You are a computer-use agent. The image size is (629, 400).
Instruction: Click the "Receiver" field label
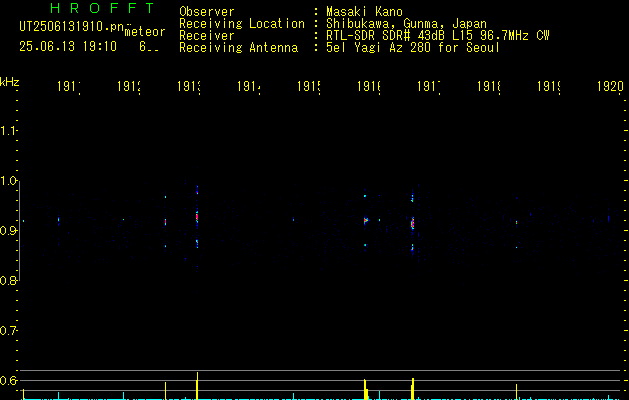(207, 35)
